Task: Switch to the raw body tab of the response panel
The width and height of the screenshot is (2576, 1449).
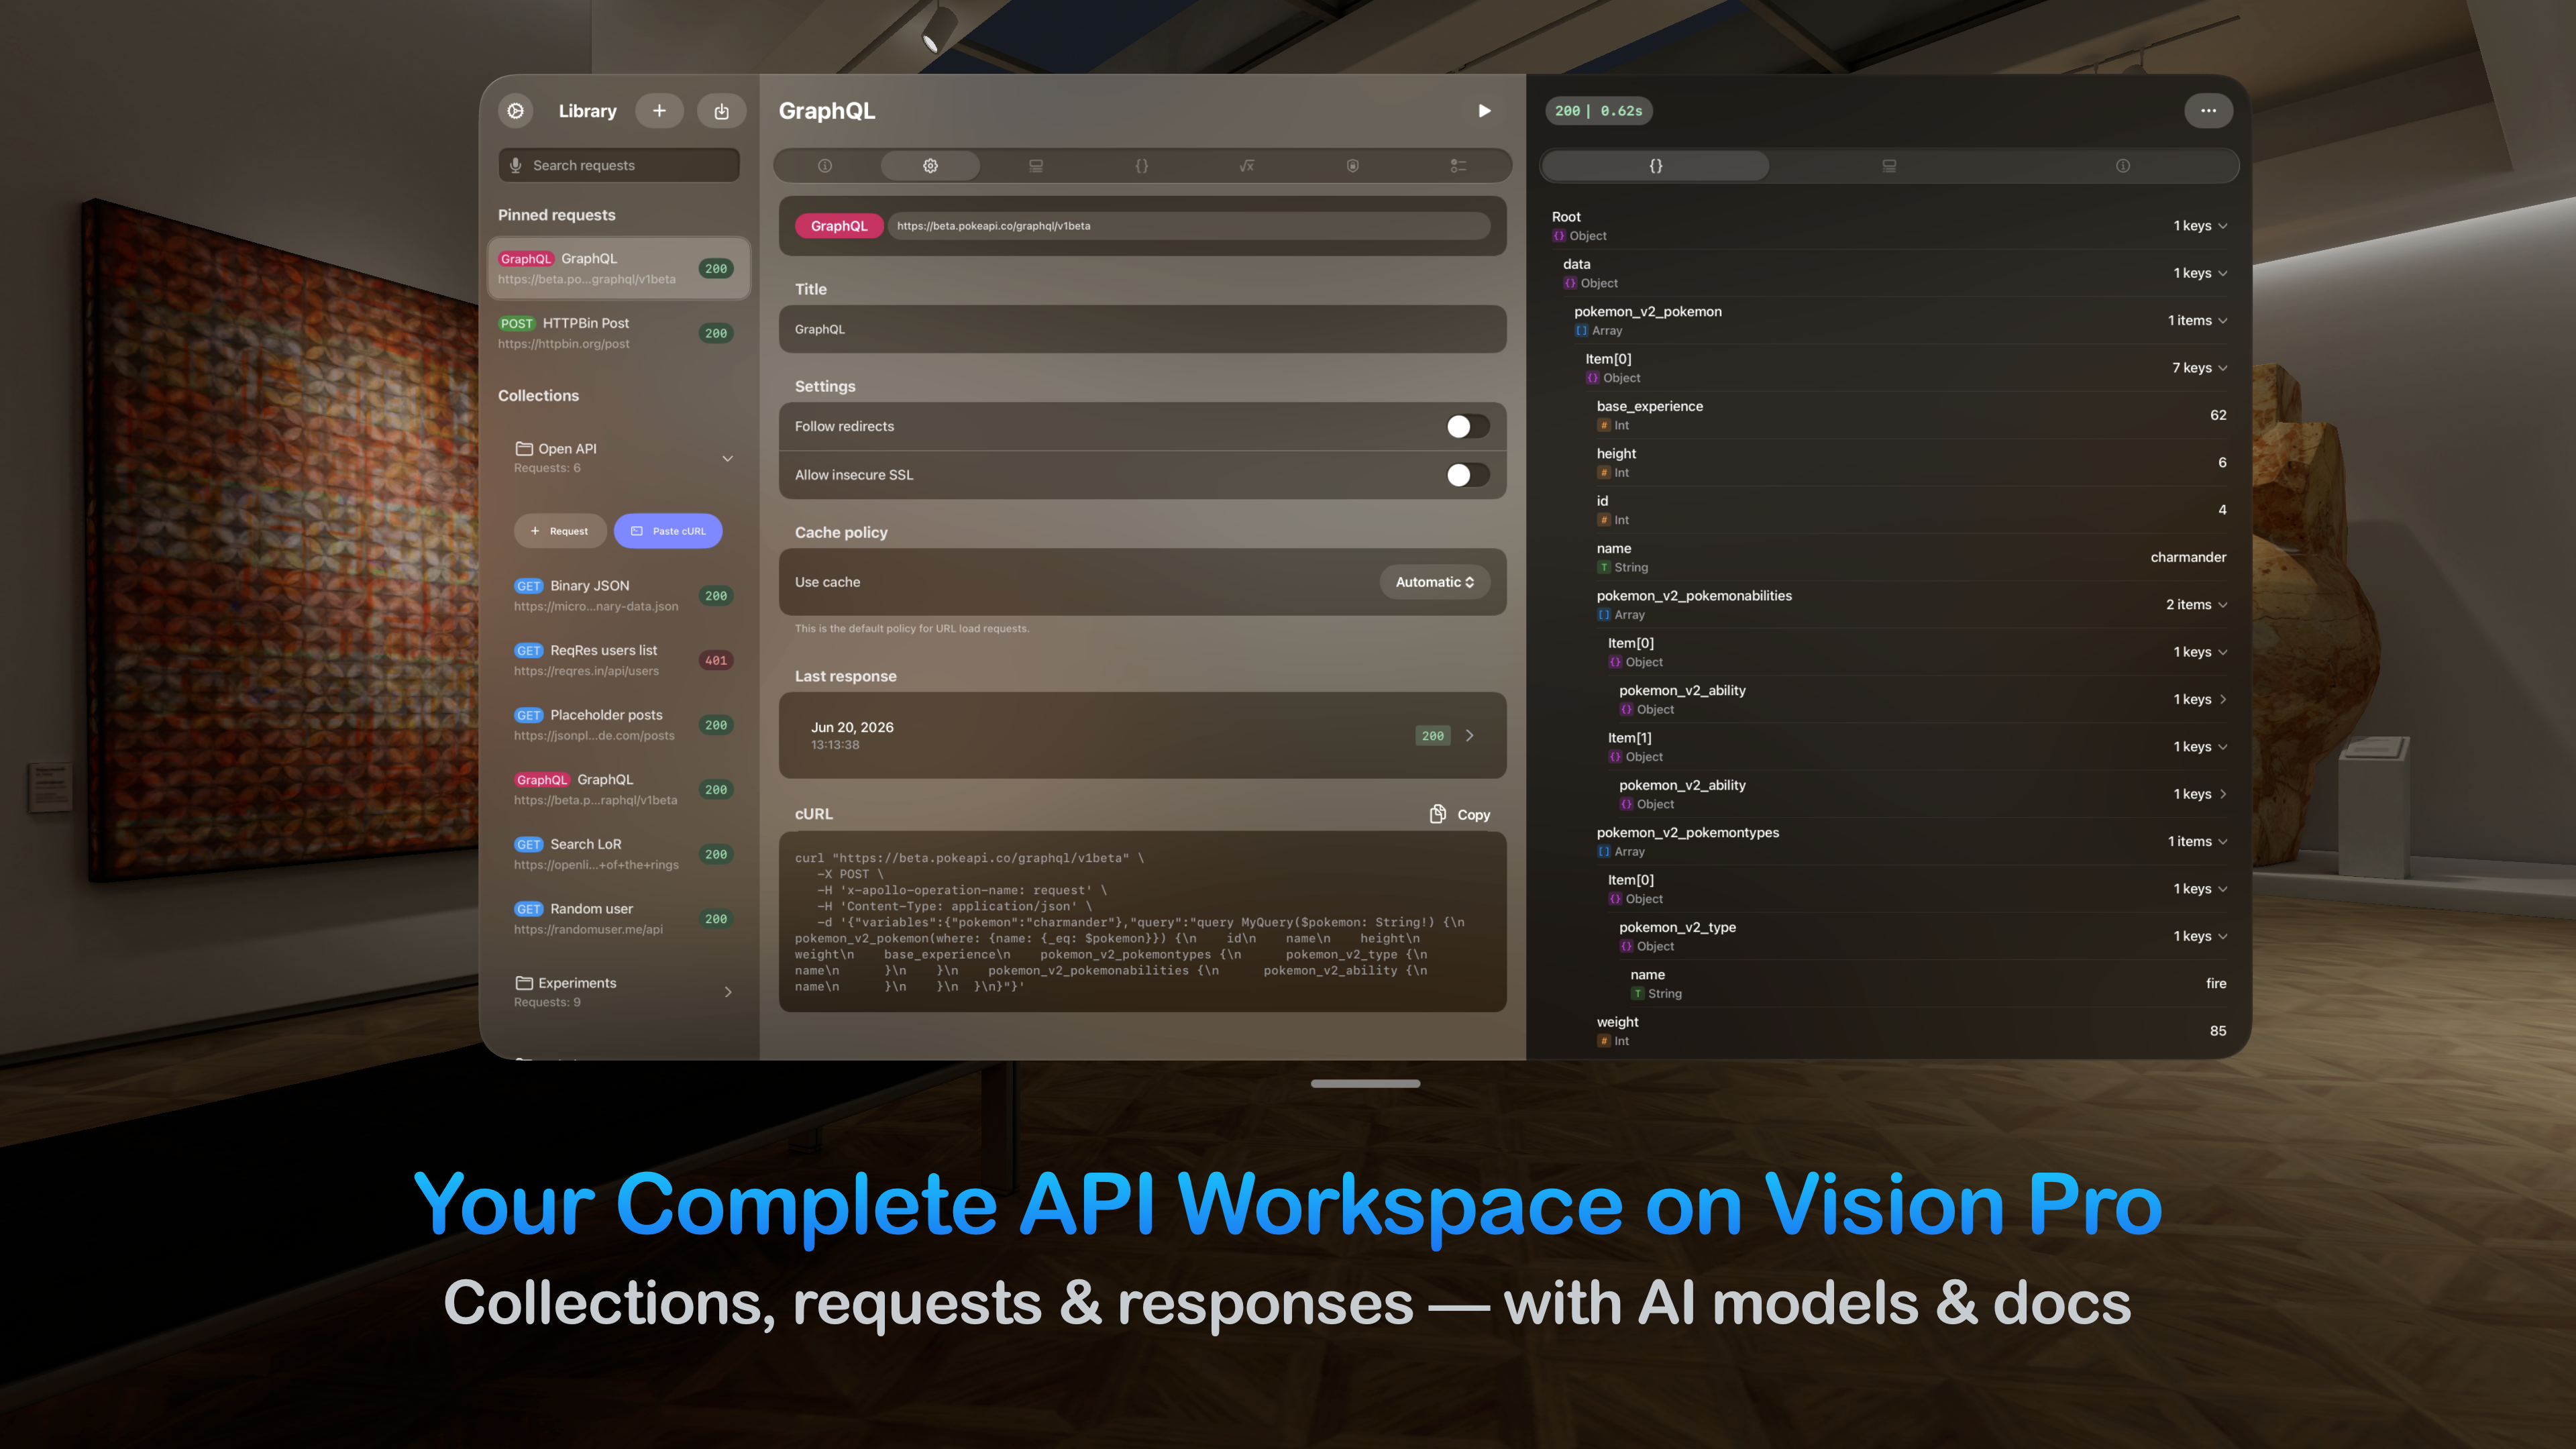Action: coord(1889,166)
